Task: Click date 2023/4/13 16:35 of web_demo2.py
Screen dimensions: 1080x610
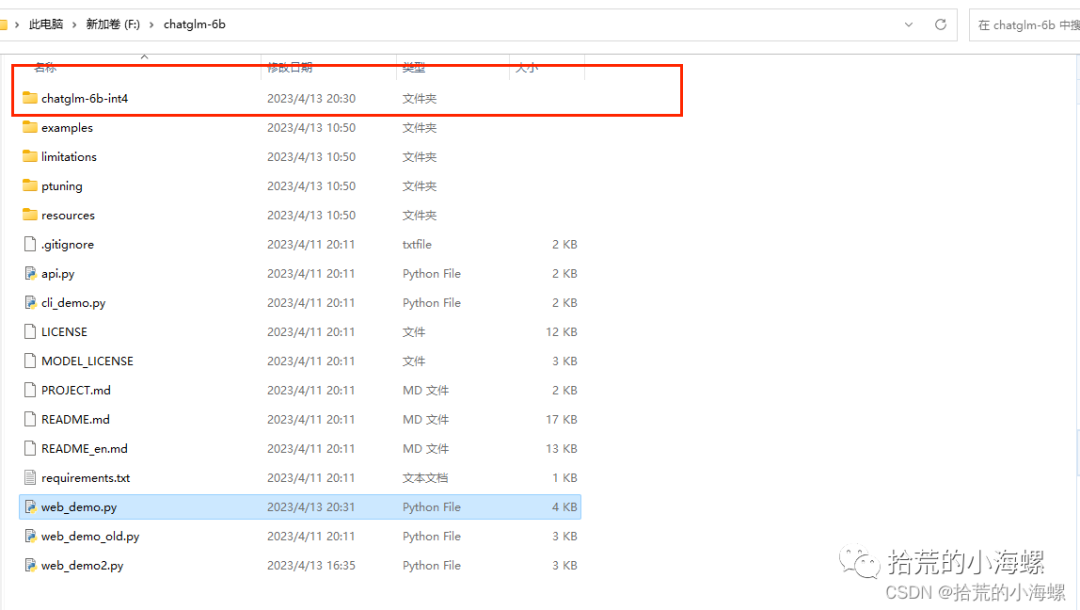Action: pyautogui.click(x=311, y=565)
